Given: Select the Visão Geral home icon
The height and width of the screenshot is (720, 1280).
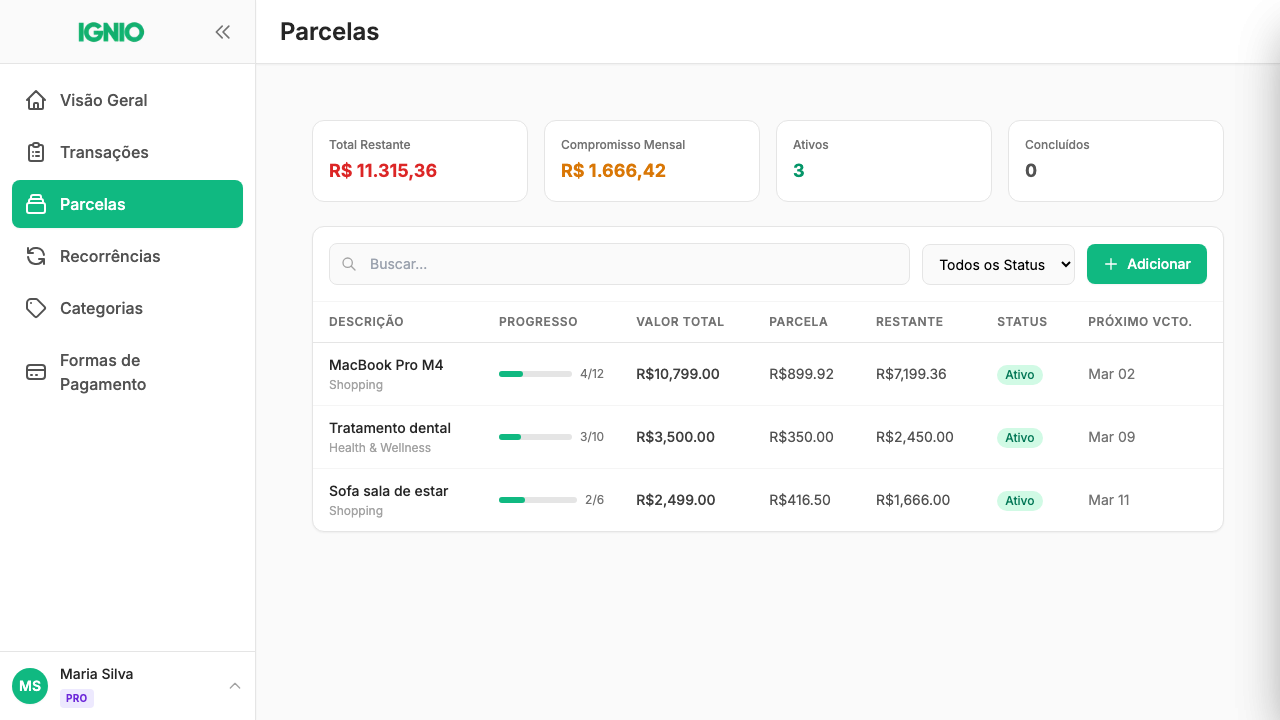Looking at the screenshot, I should click(x=36, y=100).
